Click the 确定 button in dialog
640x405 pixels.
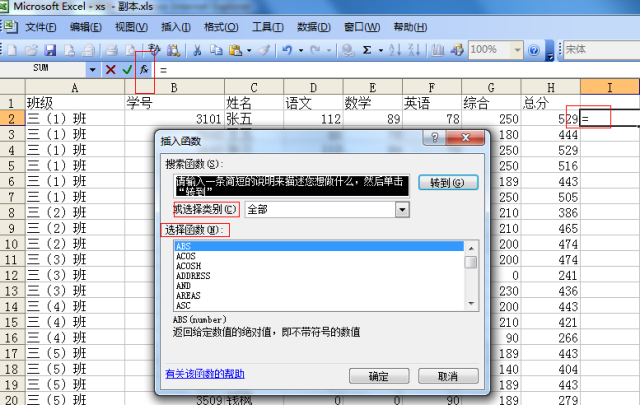click(x=379, y=376)
